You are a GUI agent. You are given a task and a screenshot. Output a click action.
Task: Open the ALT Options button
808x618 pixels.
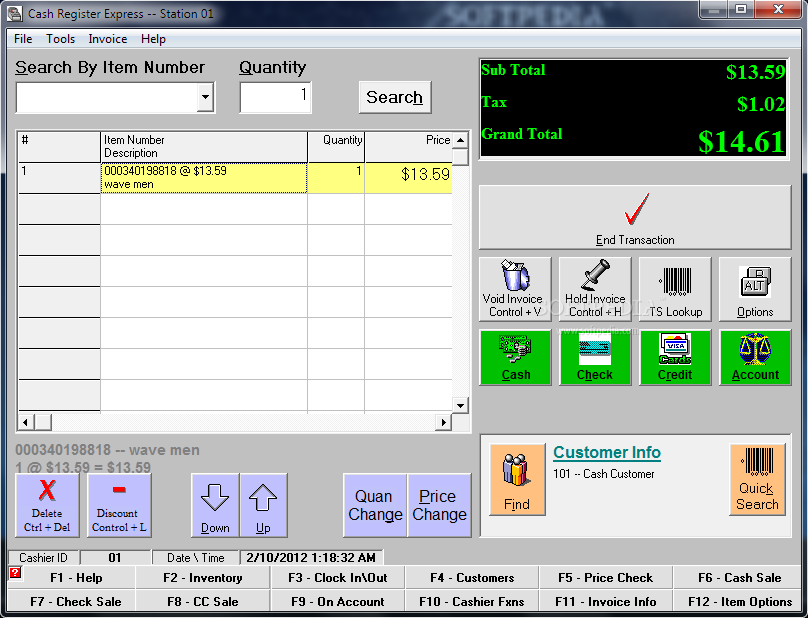pyautogui.click(x=755, y=289)
